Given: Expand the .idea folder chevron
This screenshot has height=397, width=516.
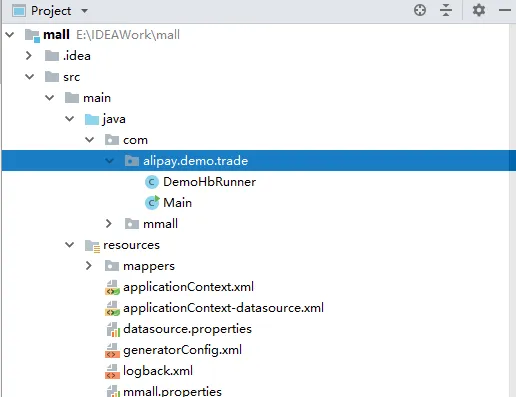Looking at the screenshot, I should click(x=29, y=56).
